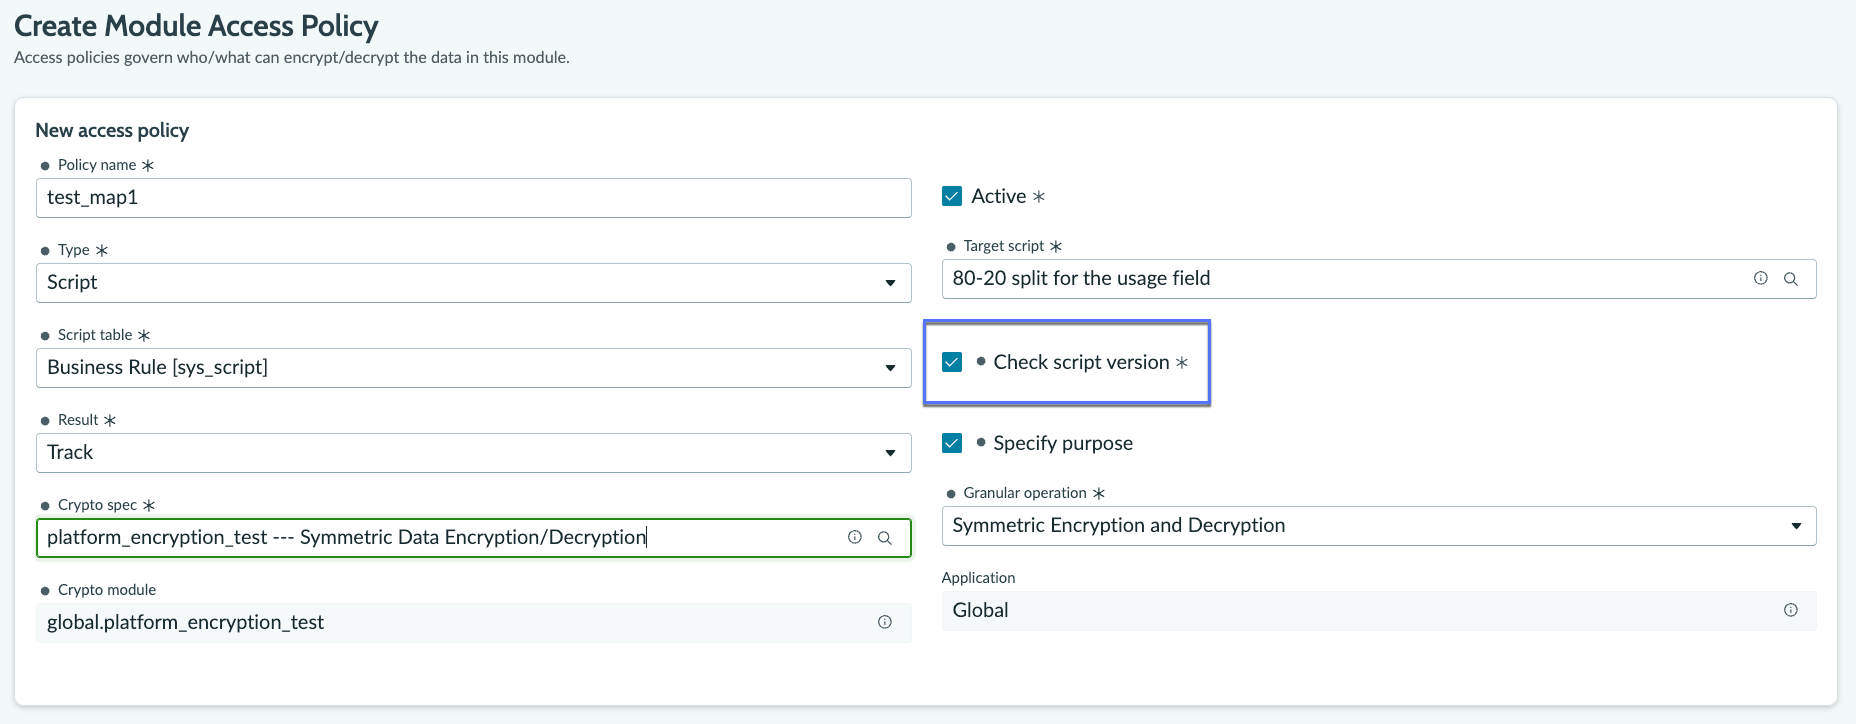Click the 'Granular operation' label
The image size is (1856, 724).
1025,493
